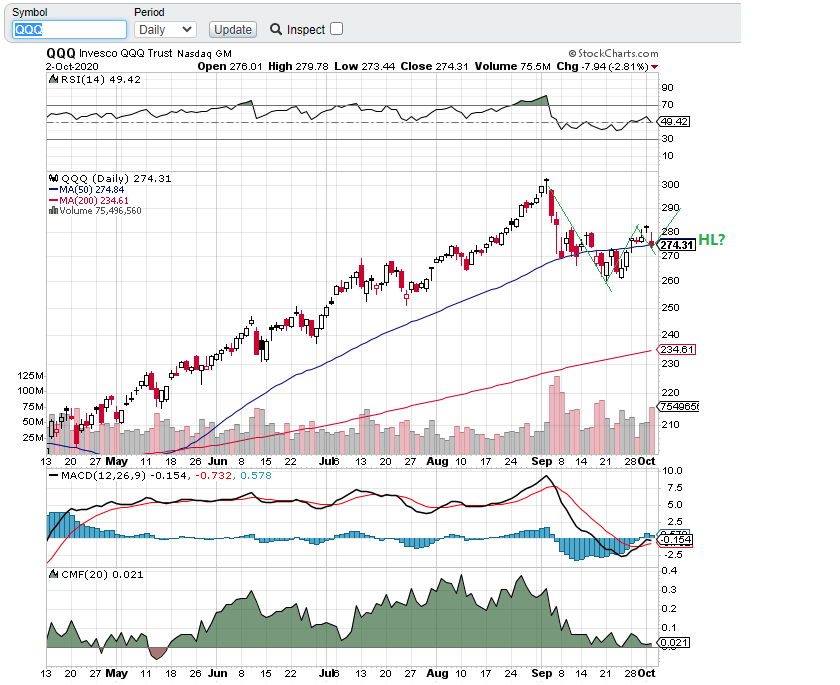840x685 pixels.
Task: Click the 'Low 273.44' header value
Action: pyautogui.click(x=365, y=66)
